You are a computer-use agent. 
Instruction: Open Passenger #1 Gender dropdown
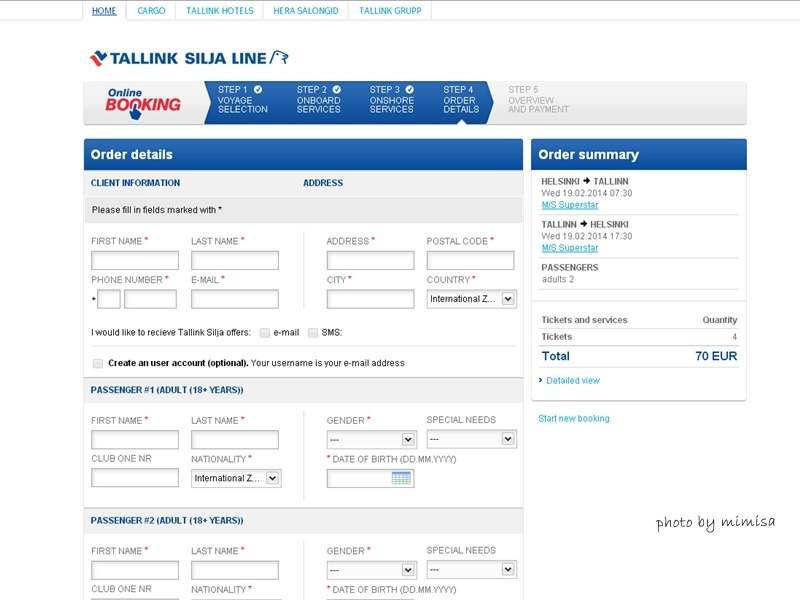pyautogui.click(x=371, y=439)
